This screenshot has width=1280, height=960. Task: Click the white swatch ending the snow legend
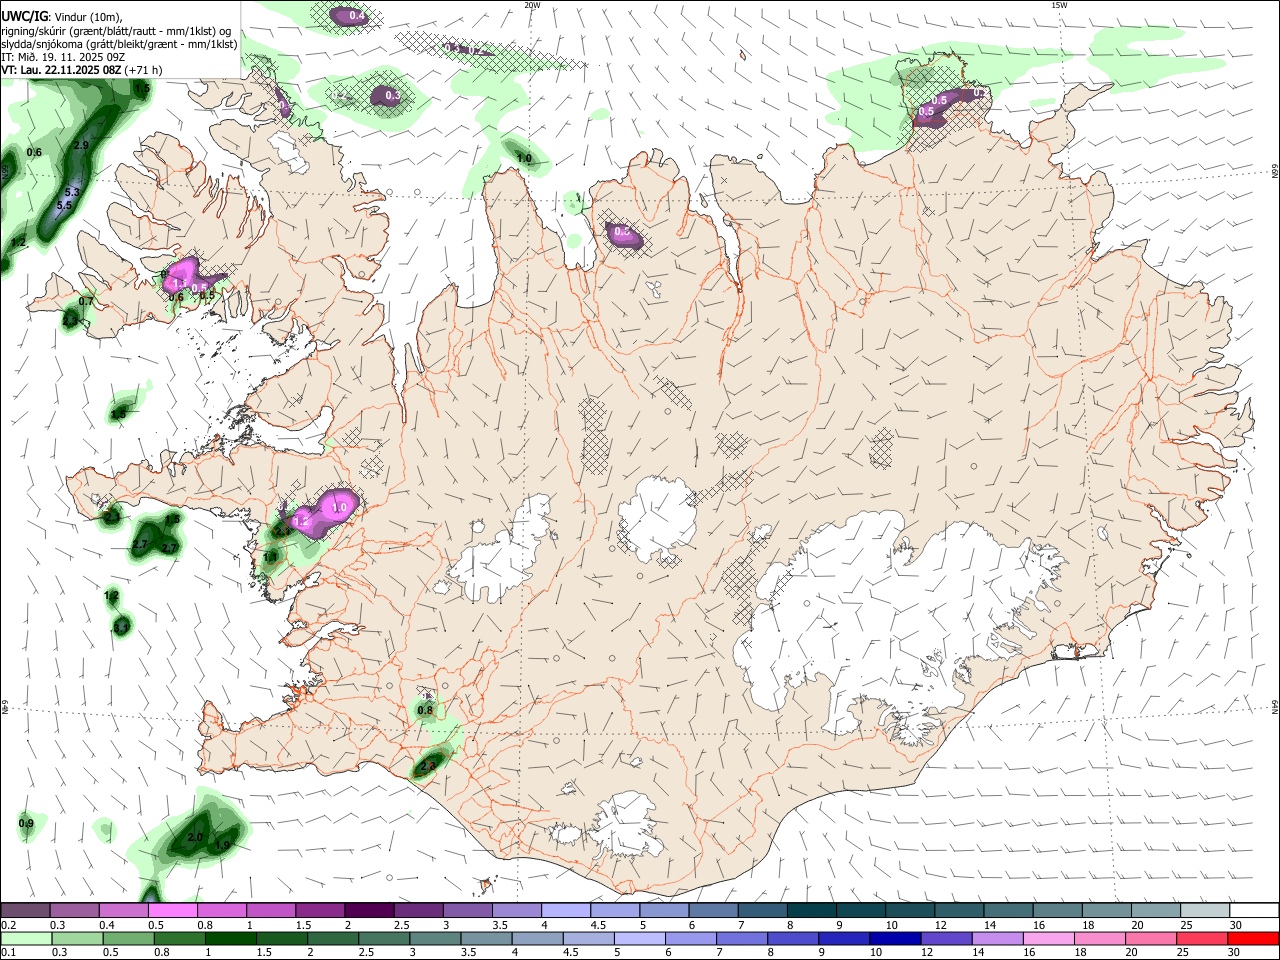(x=1254, y=910)
